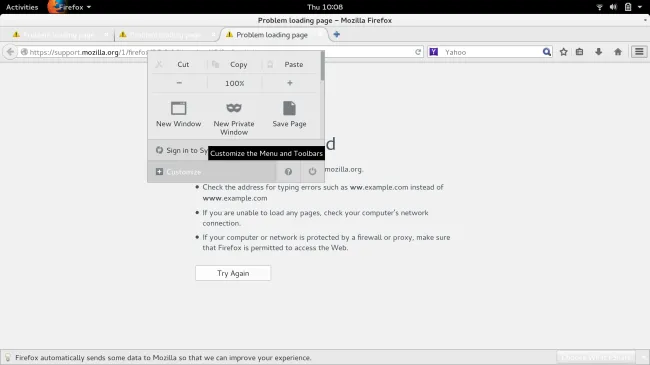
Task: Zoom out with the minus button
Action: (x=179, y=83)
